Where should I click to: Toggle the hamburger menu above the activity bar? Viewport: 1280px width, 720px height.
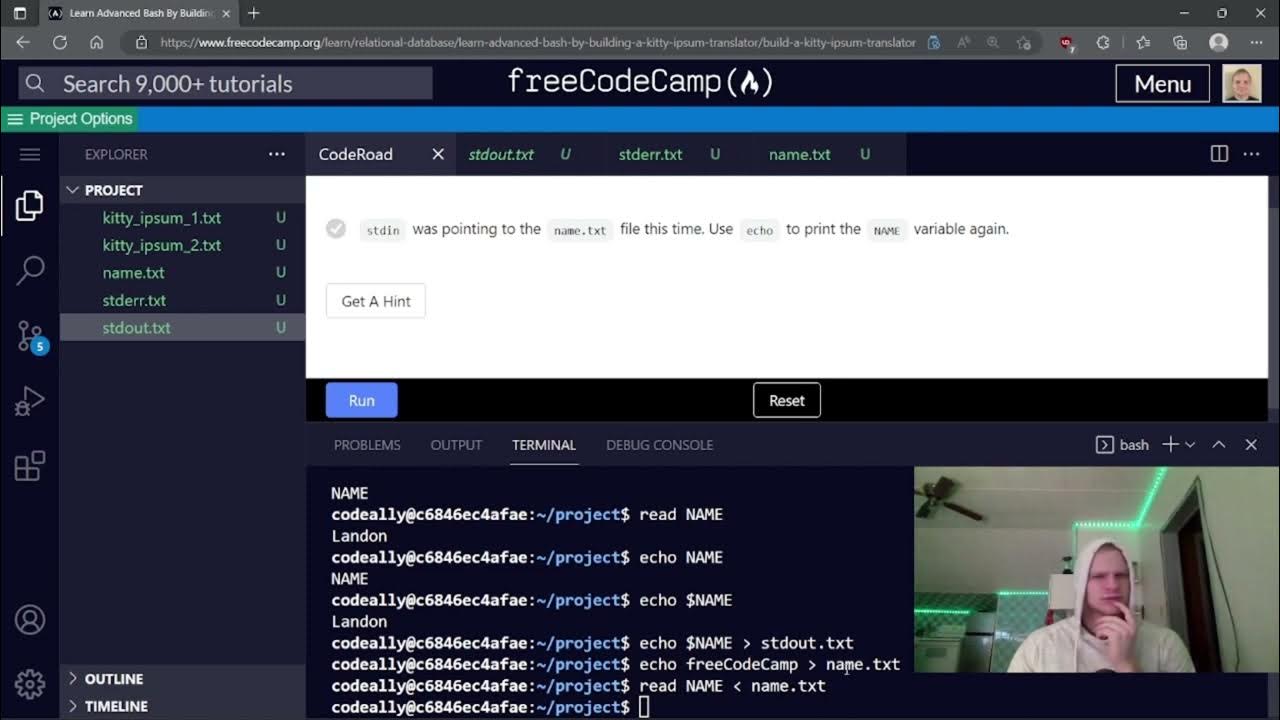click(x=29, y=154)
